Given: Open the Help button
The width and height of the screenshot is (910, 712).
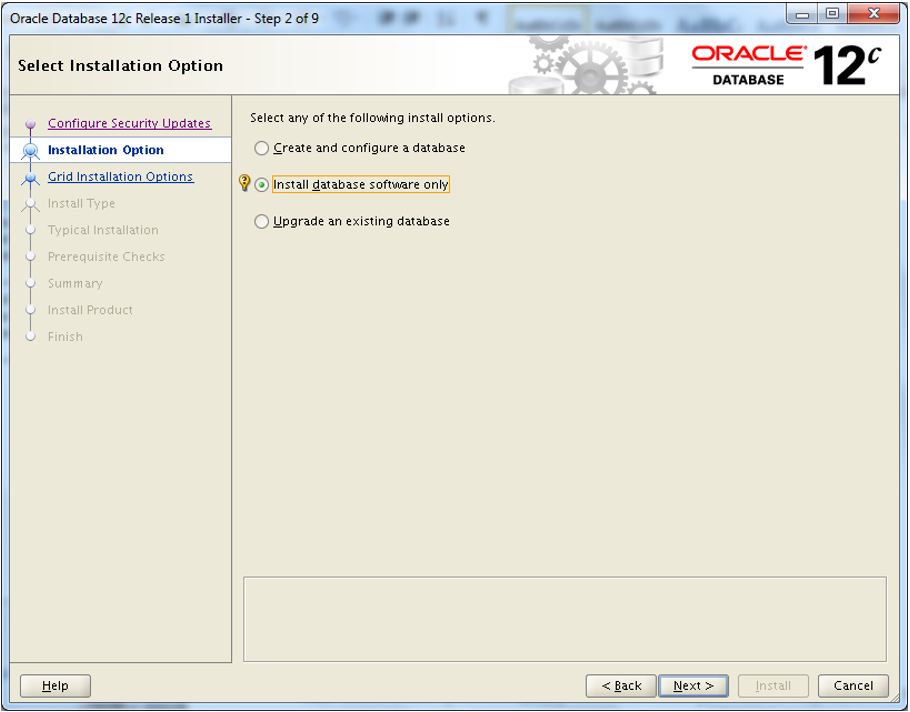Looking at the screenshot, I should pos(55,686).
